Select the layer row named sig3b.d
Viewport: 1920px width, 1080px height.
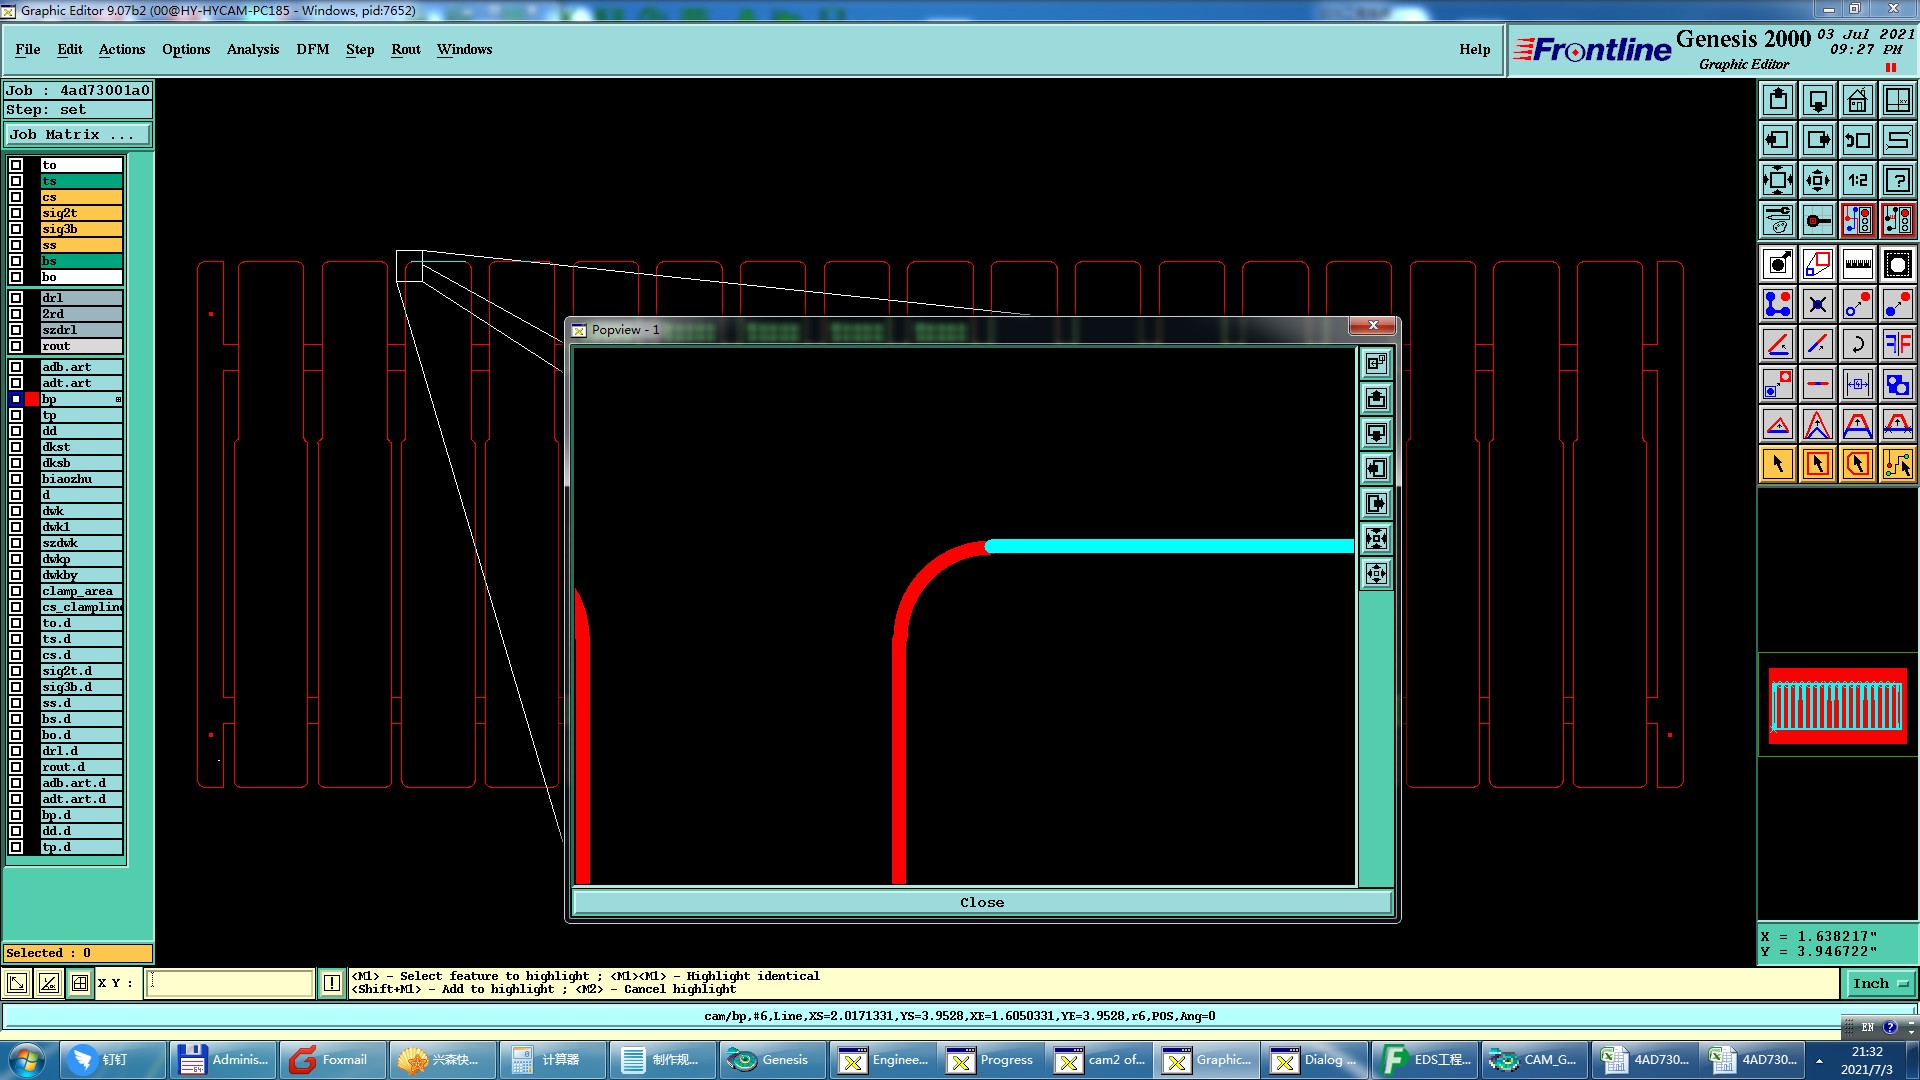(x=81, y=687)
